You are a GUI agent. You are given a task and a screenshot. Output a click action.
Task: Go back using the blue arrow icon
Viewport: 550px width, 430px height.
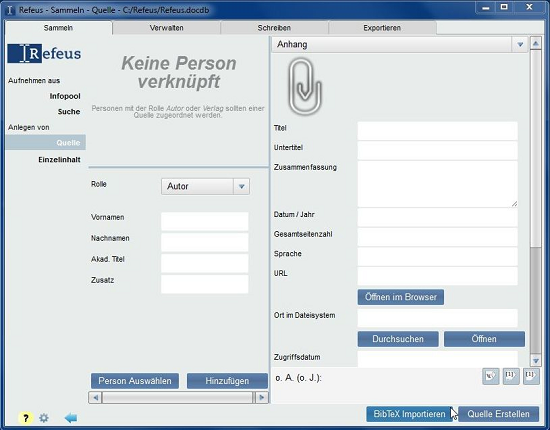pos(71,418)
